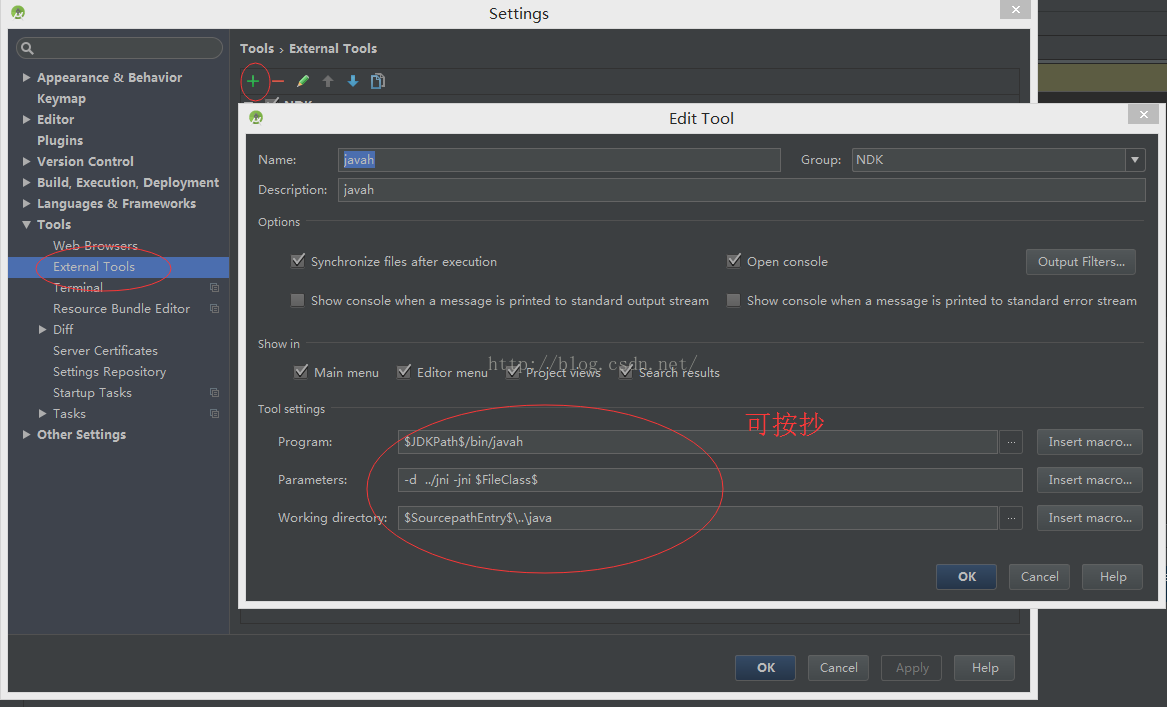Click the copy tool icon
The image size is (1167, 707).
[378, 81]
